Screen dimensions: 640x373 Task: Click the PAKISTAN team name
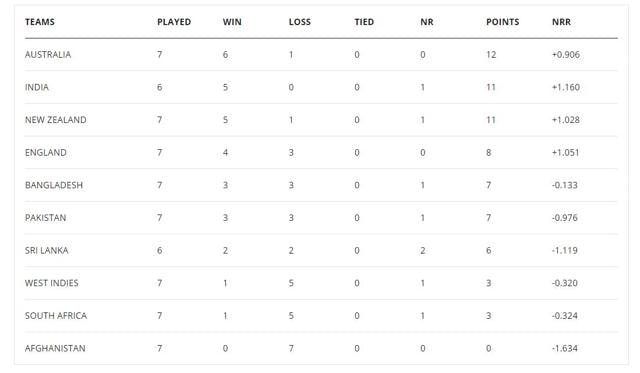click(45, 218)
